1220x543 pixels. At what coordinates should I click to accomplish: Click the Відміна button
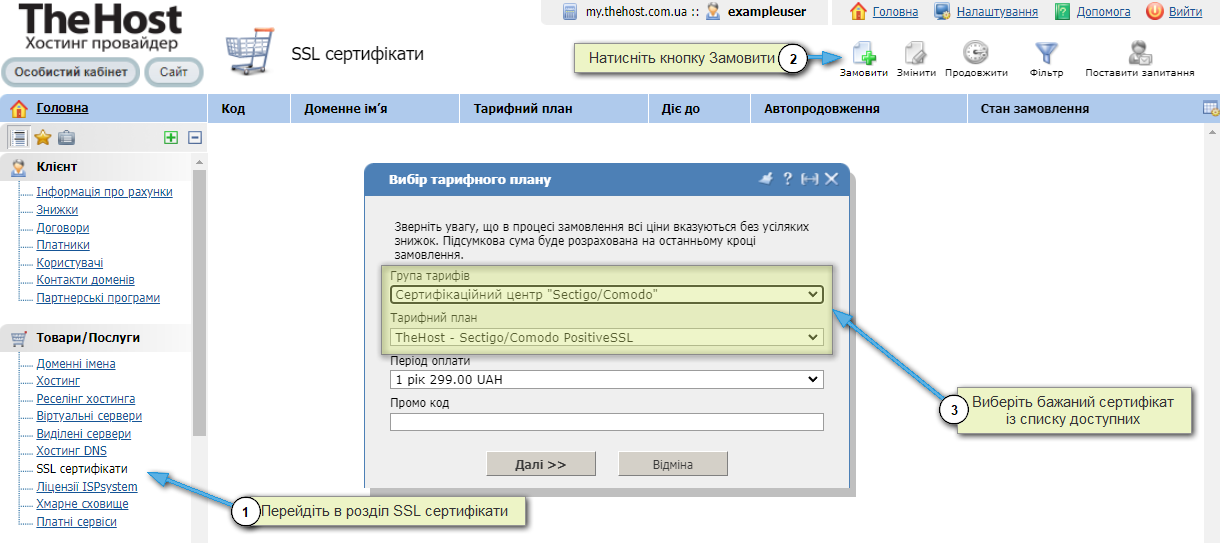click(673, 464)
